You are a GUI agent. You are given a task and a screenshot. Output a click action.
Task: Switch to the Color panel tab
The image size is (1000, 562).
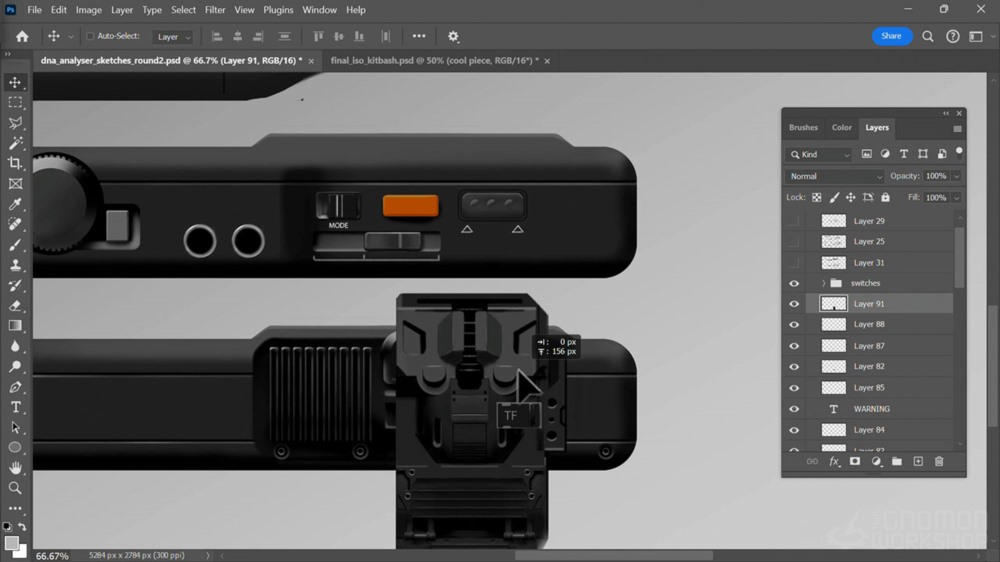coord(841,128)
